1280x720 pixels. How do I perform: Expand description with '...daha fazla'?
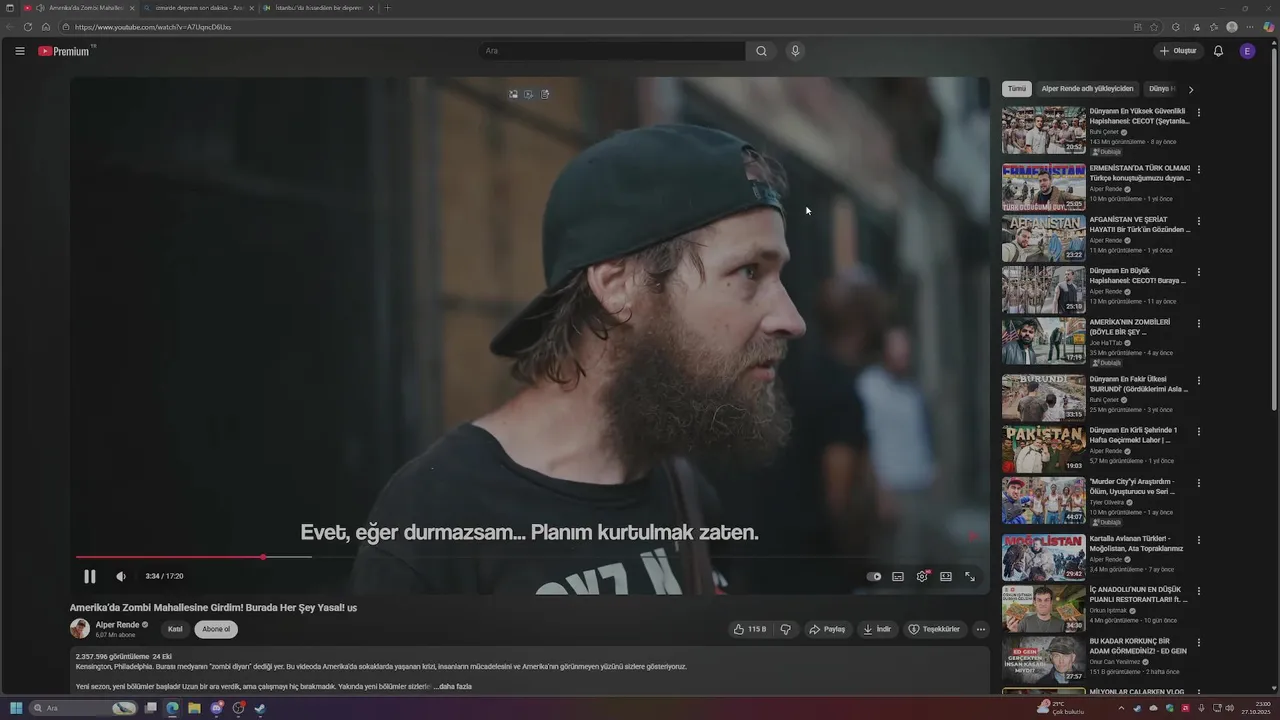[x=453, y=687]
